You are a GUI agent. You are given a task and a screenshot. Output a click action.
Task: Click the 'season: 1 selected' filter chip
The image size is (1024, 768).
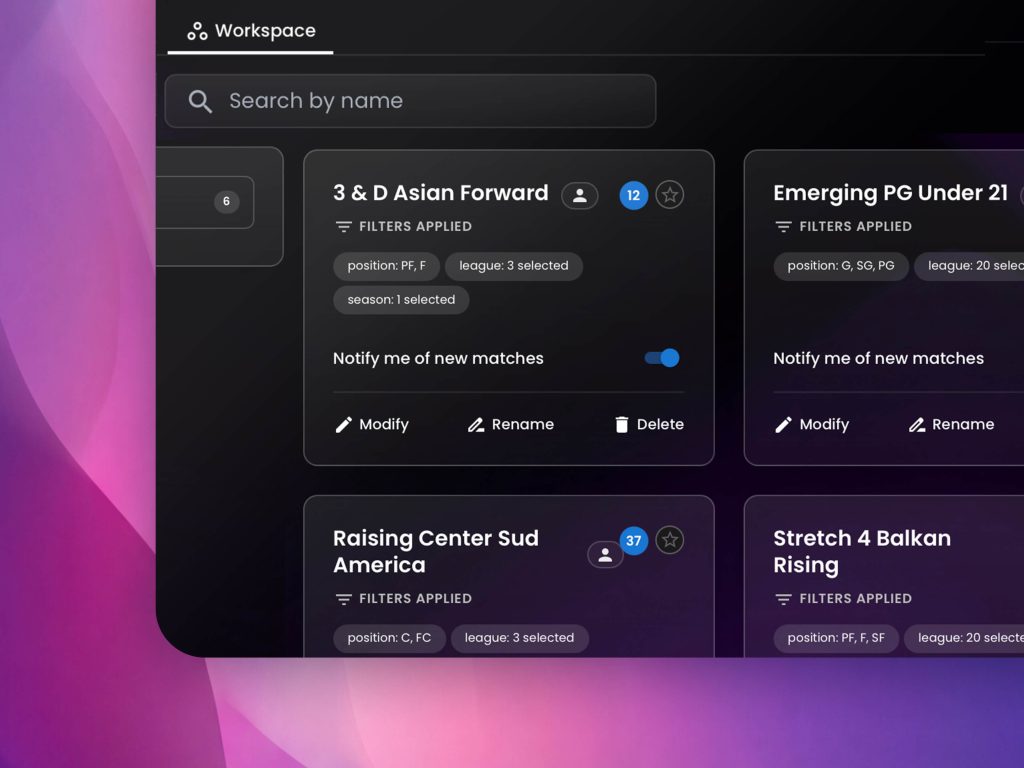pos(401,299)
